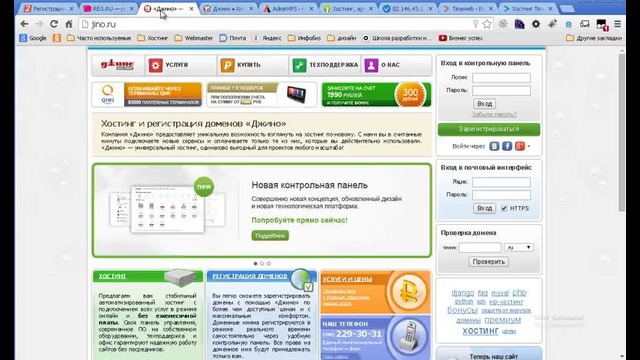Sign in via VK icon

tap(494, 146)
